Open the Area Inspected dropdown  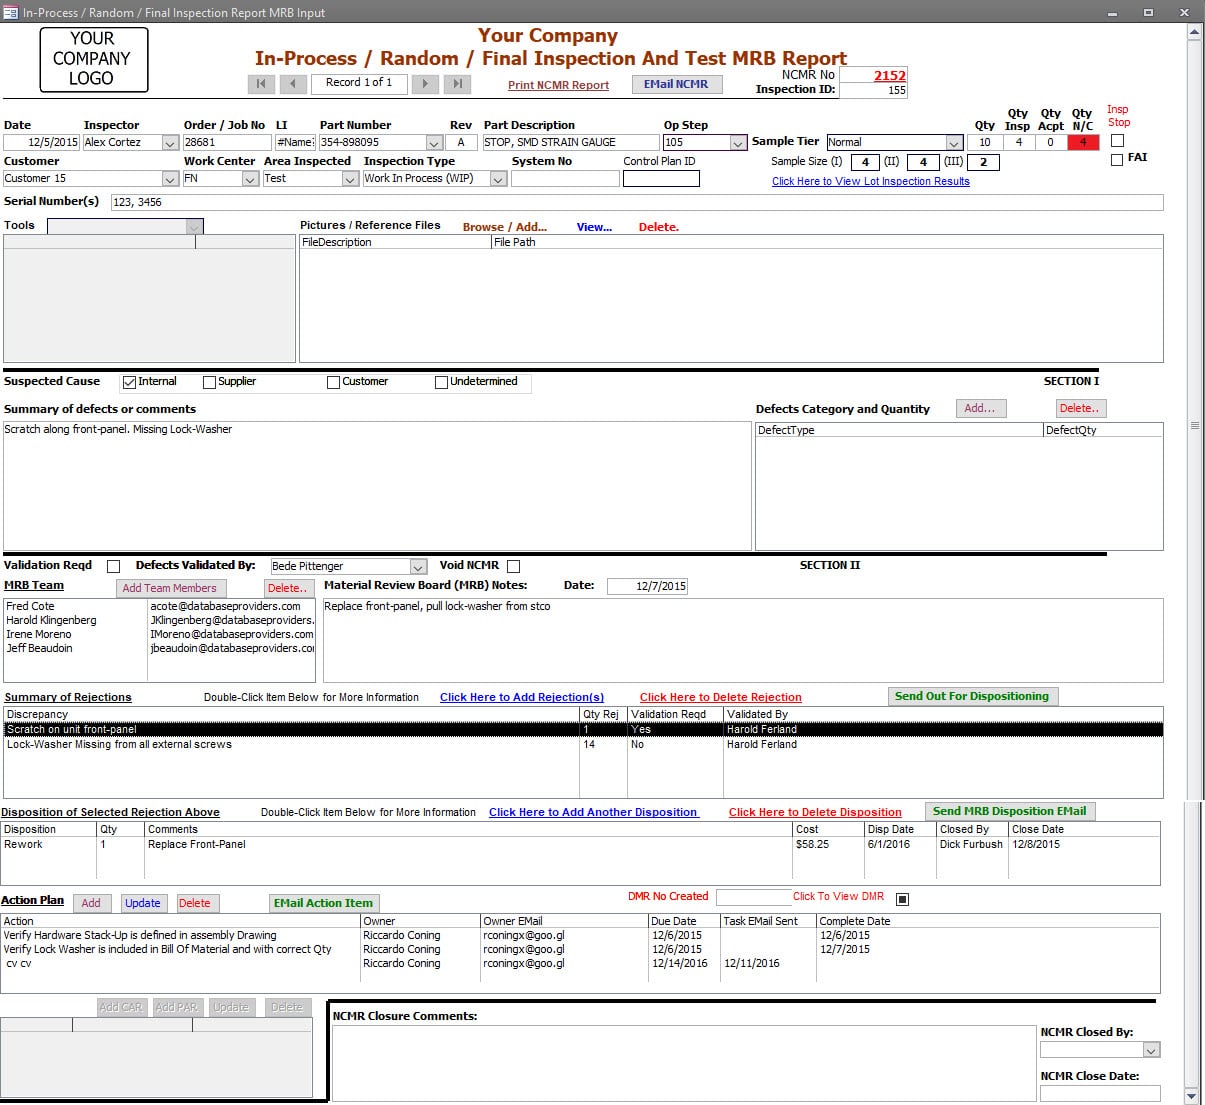(x=350, y=179)
